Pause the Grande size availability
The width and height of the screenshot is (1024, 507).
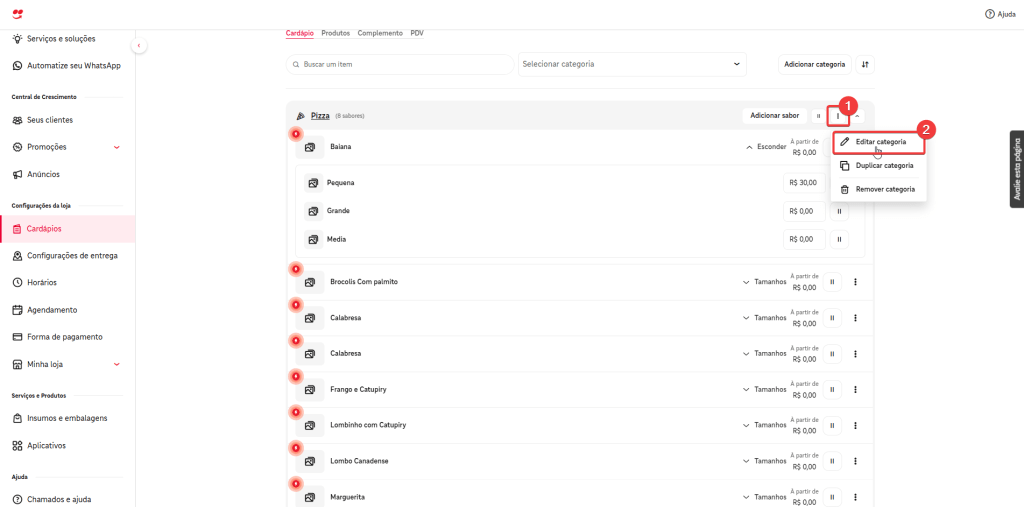click(x=839, y=211)
